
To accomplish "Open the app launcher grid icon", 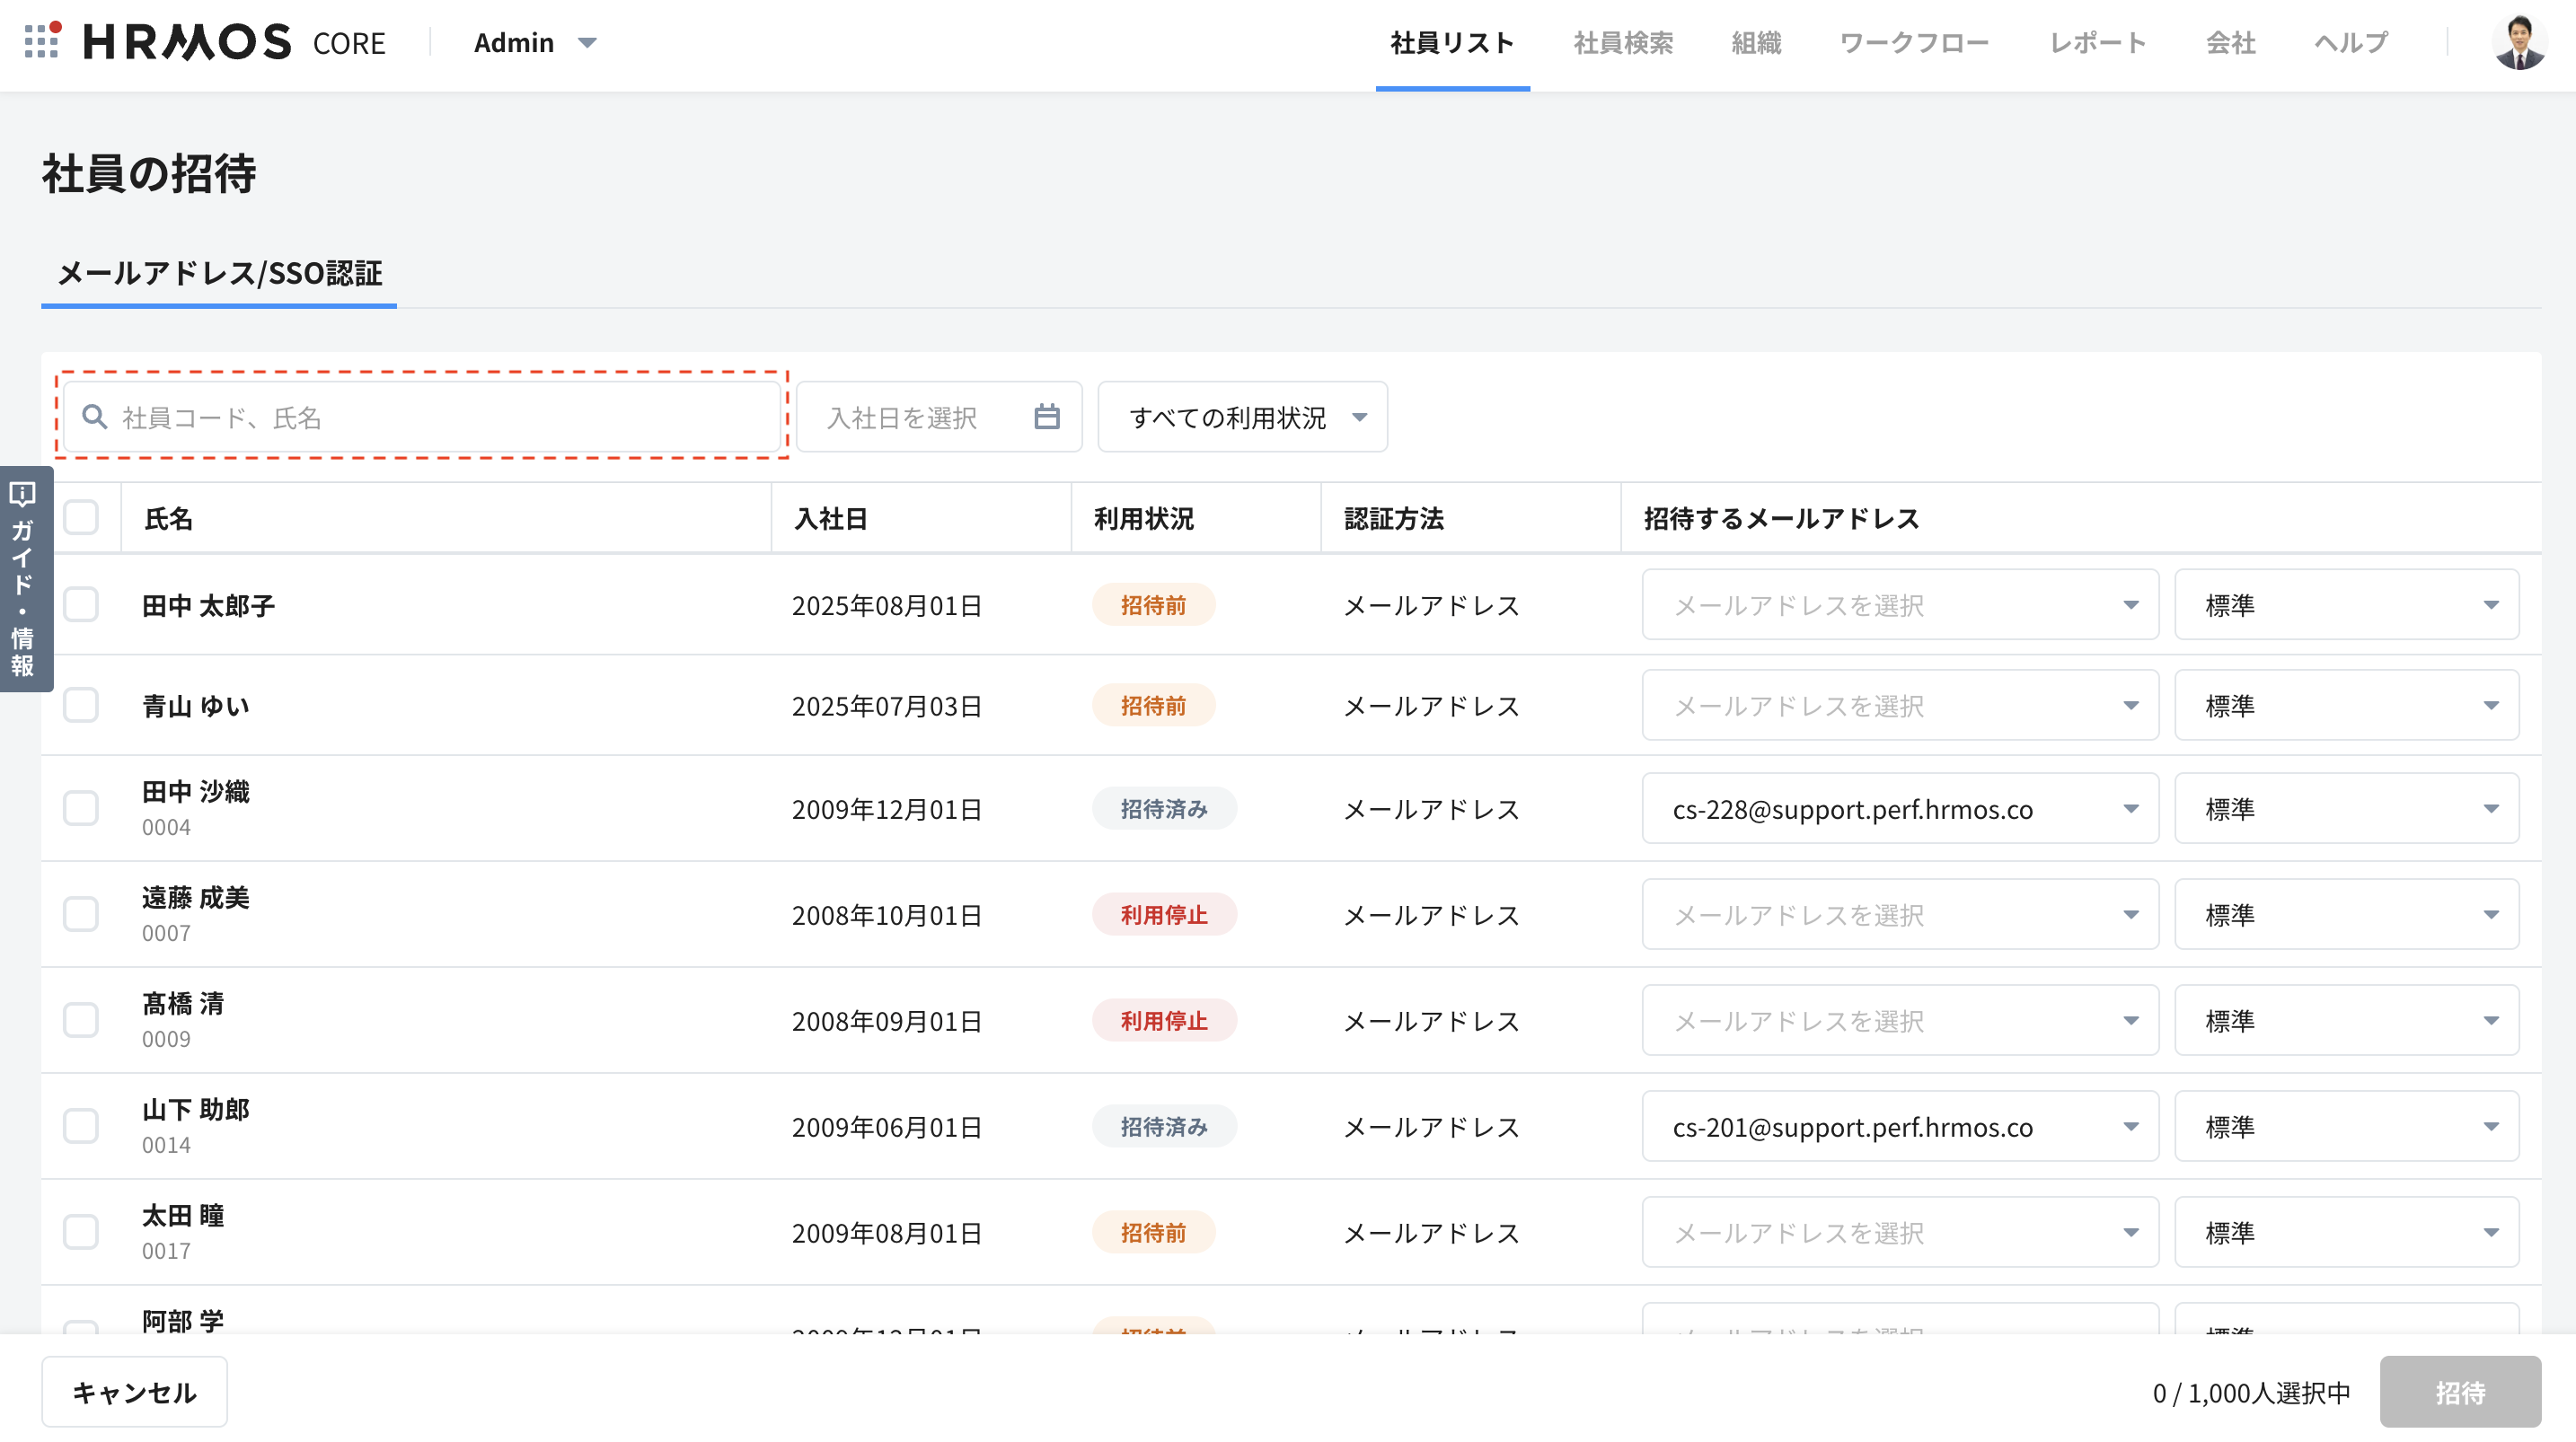I will (41, 41).
